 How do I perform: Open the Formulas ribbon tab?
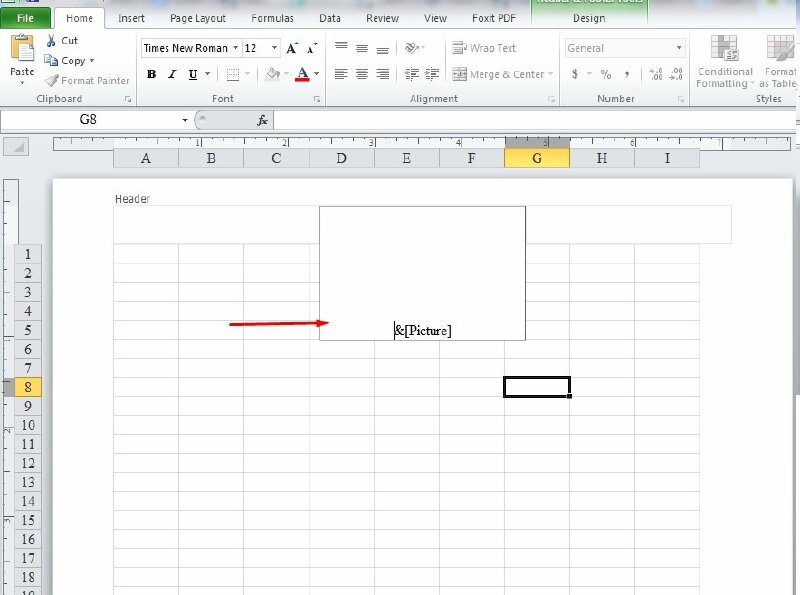(x=272, y=18)
